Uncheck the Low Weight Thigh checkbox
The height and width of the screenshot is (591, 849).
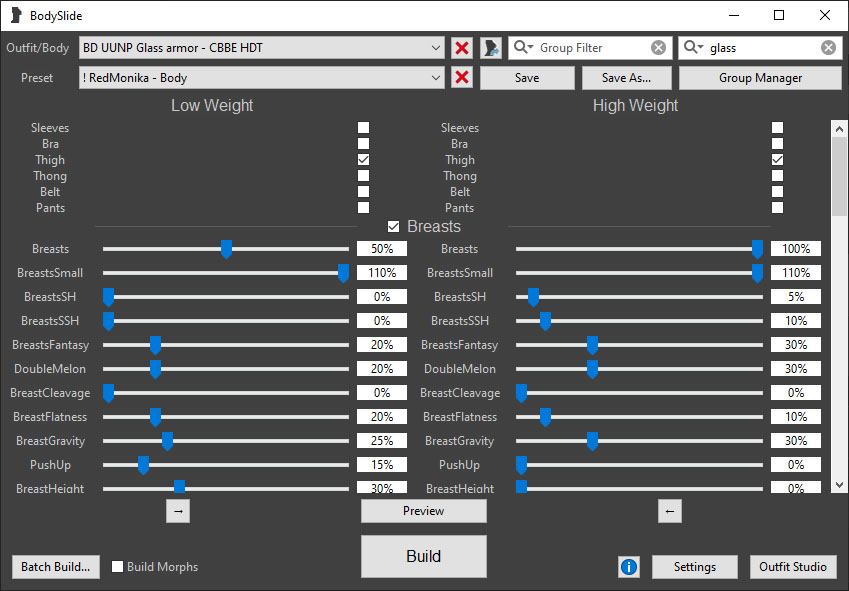coord(363,160)
